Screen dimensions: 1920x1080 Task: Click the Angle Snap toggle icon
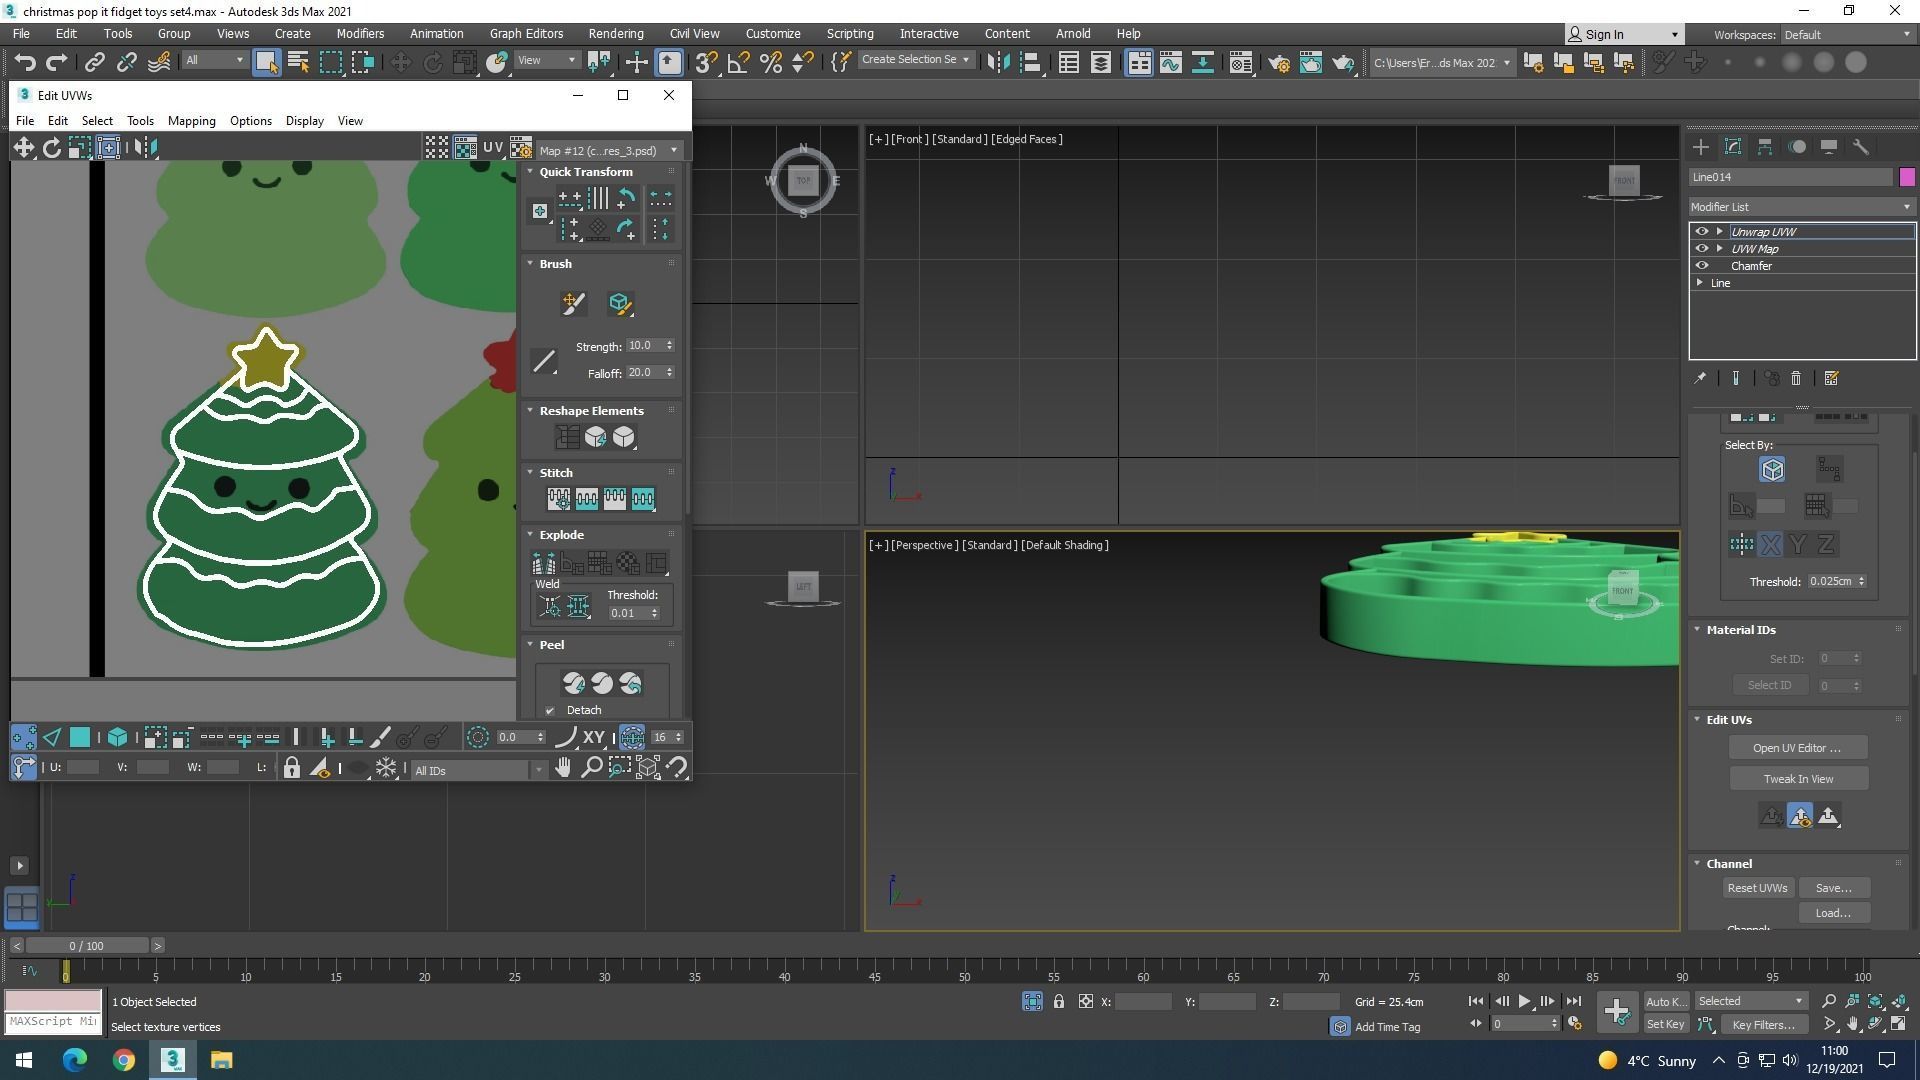[738, 62]
